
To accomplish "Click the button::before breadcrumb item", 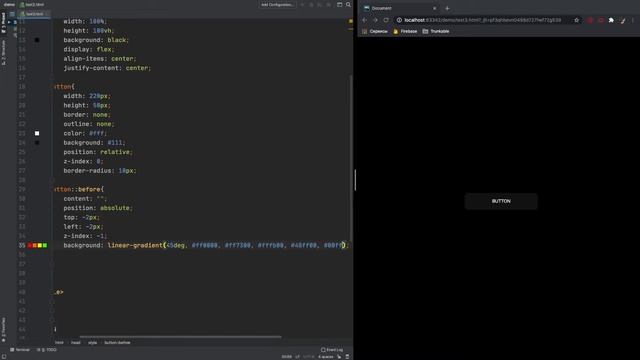I will pos(117,343).
